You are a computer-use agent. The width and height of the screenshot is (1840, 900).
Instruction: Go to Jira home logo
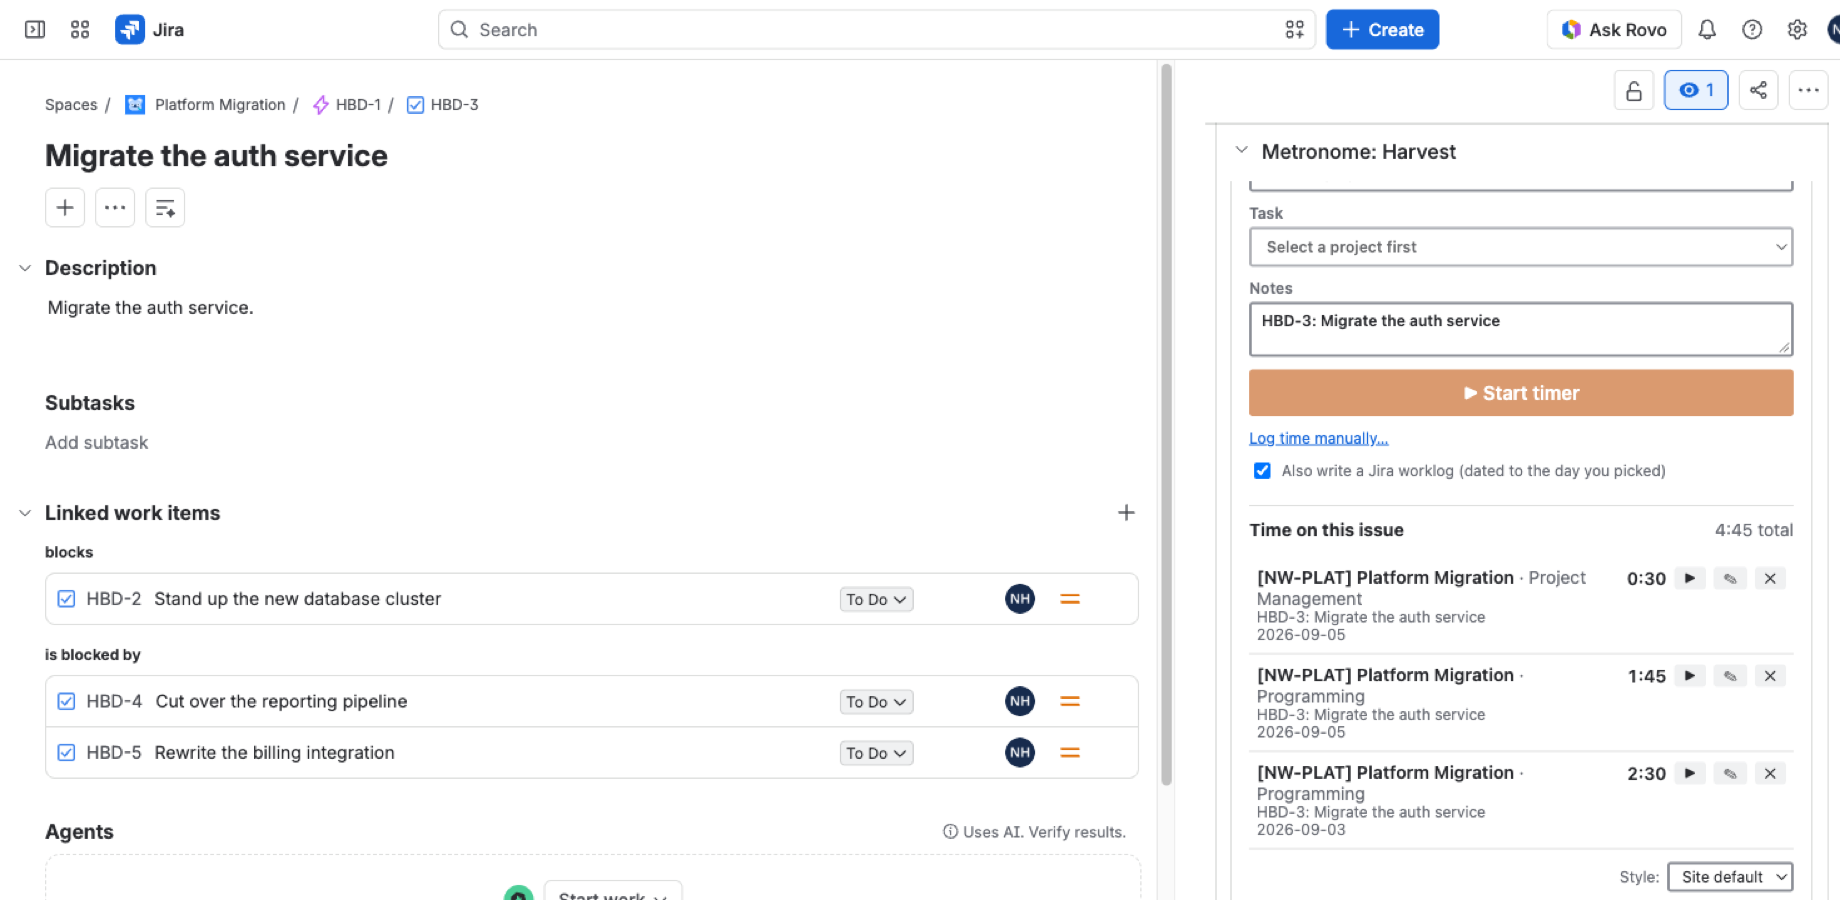tap(150, 30)
